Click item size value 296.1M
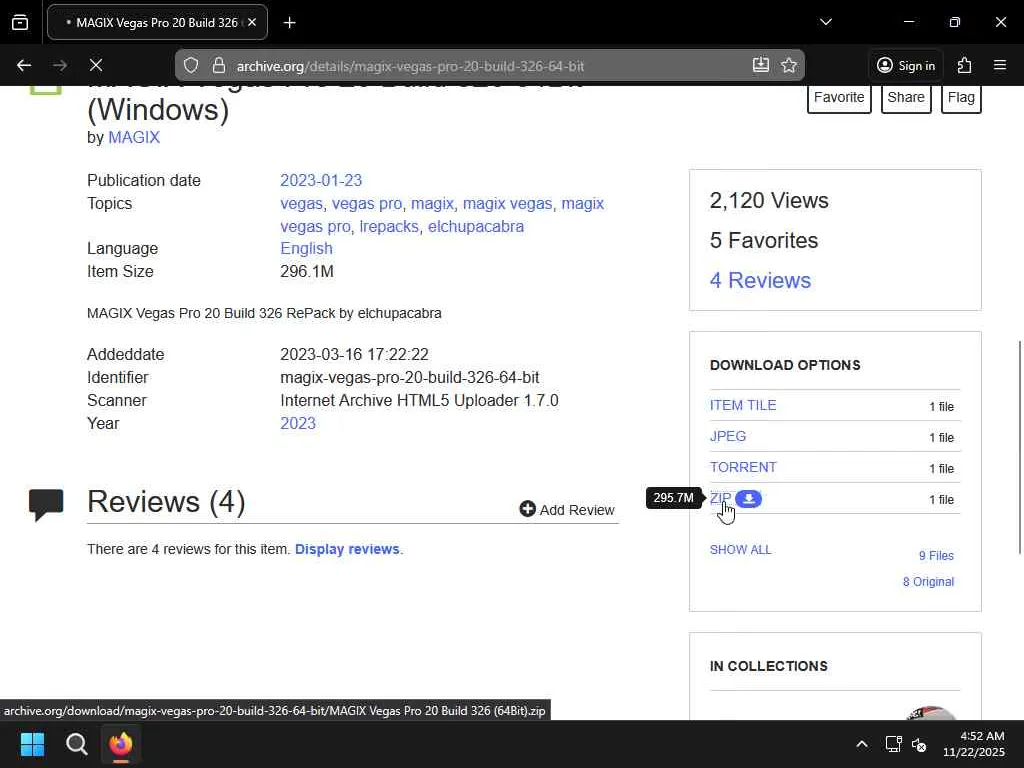1024x768 pixels. coord(307,272)
